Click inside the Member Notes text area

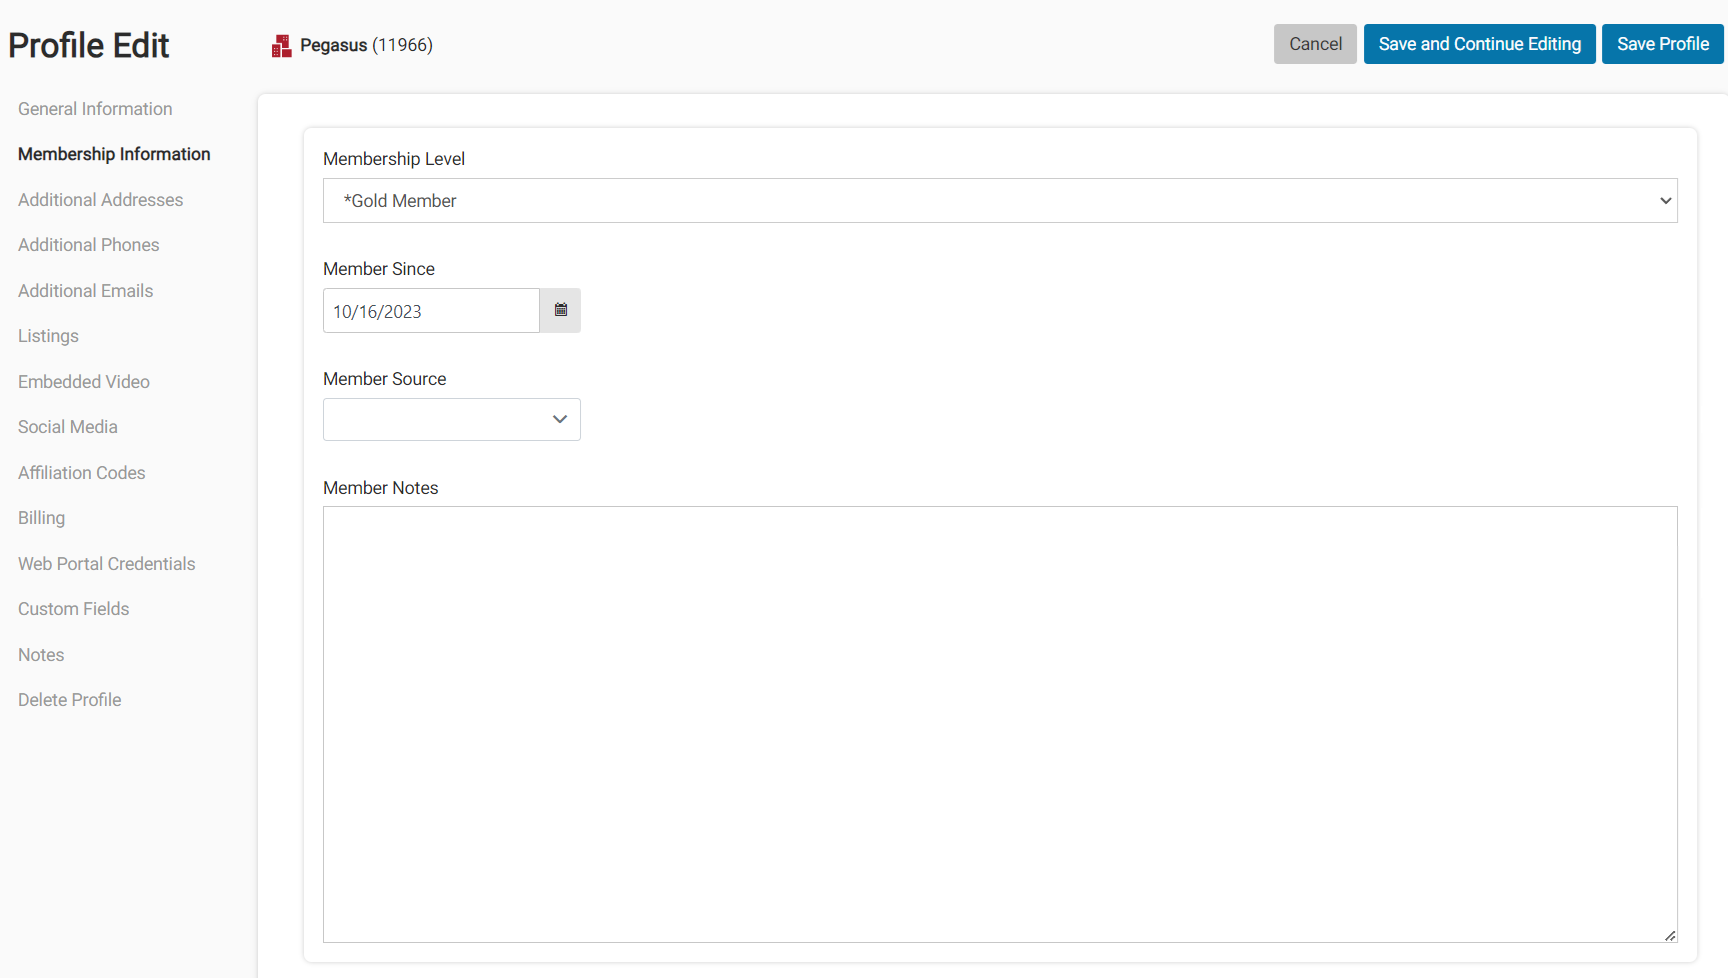coord(995,720)
